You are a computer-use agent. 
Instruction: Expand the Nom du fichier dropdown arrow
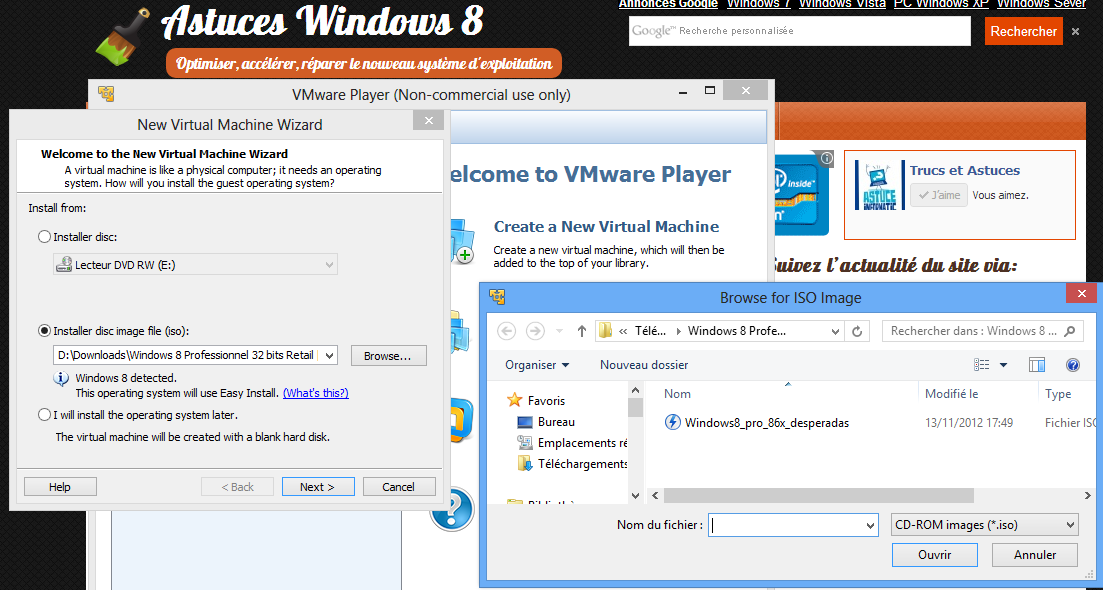coord(871,525)
